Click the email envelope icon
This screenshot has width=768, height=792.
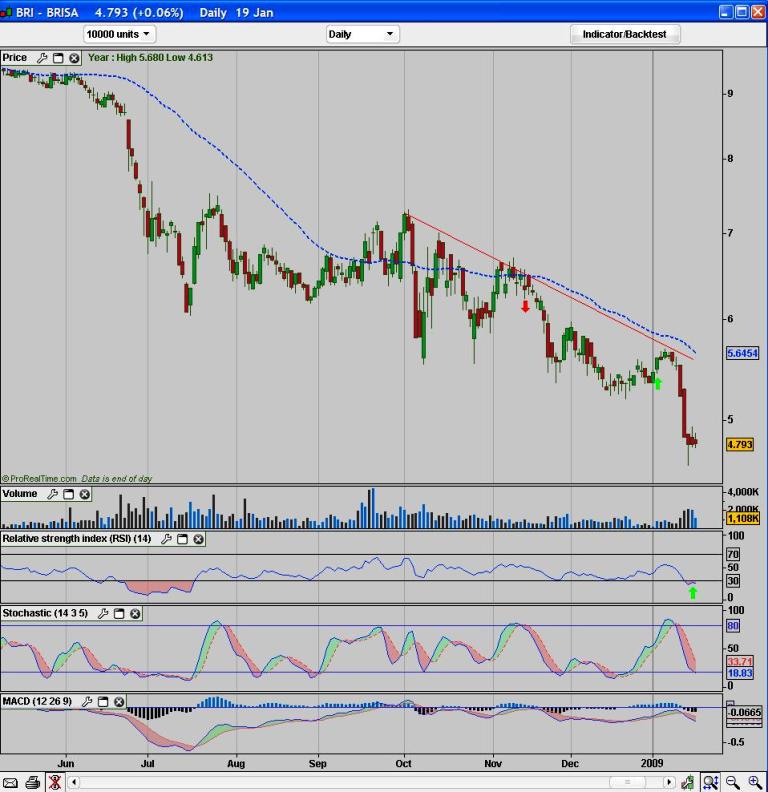pyautogui.click(x=10, y=782)
